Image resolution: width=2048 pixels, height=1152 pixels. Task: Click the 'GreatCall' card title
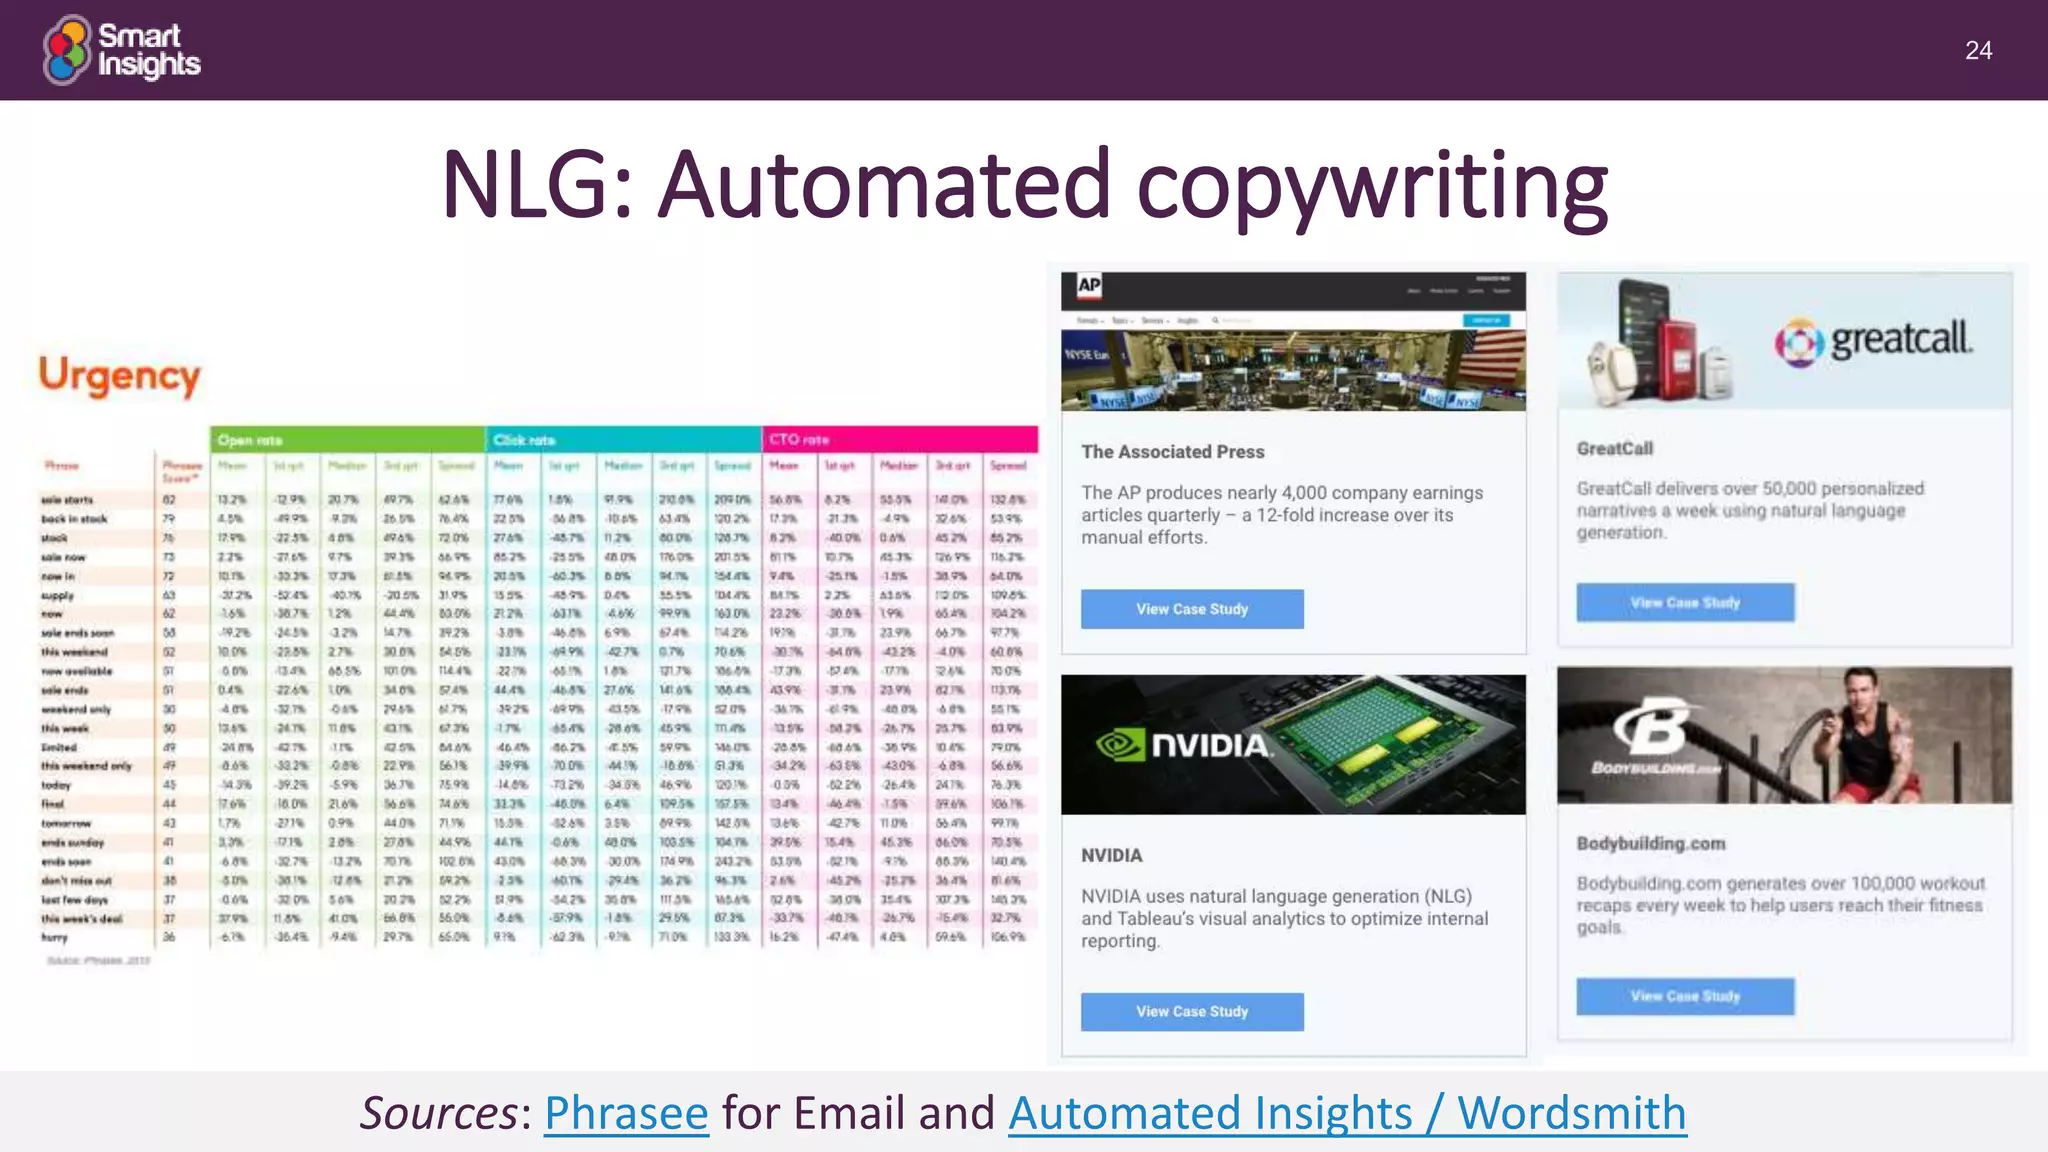coord(1615,449)
